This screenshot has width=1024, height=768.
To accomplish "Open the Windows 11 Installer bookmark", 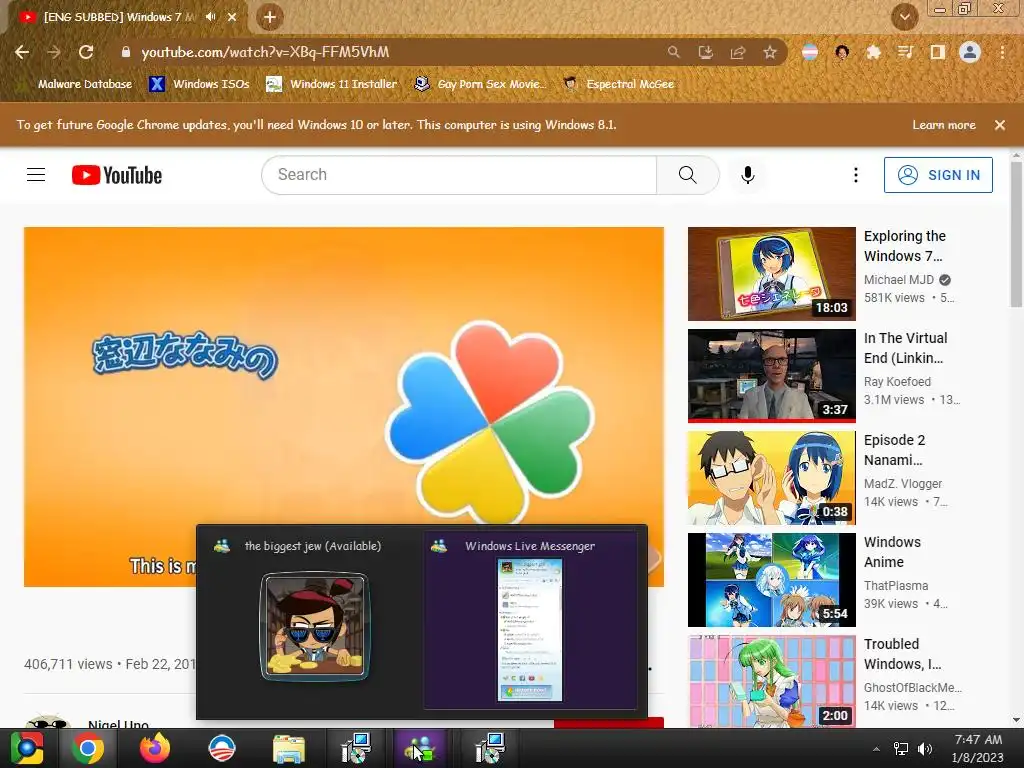I will tap(332, 84).
